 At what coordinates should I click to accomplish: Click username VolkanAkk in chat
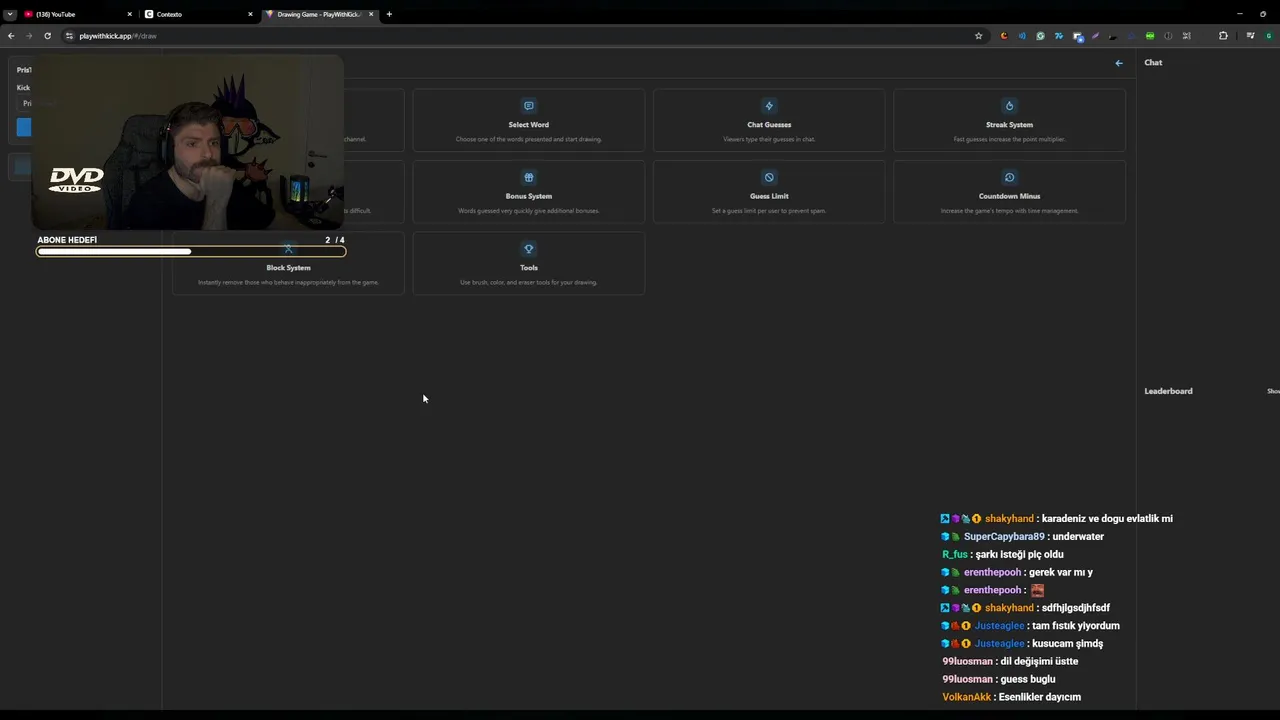pyautogui.click(x=967, y=697)
